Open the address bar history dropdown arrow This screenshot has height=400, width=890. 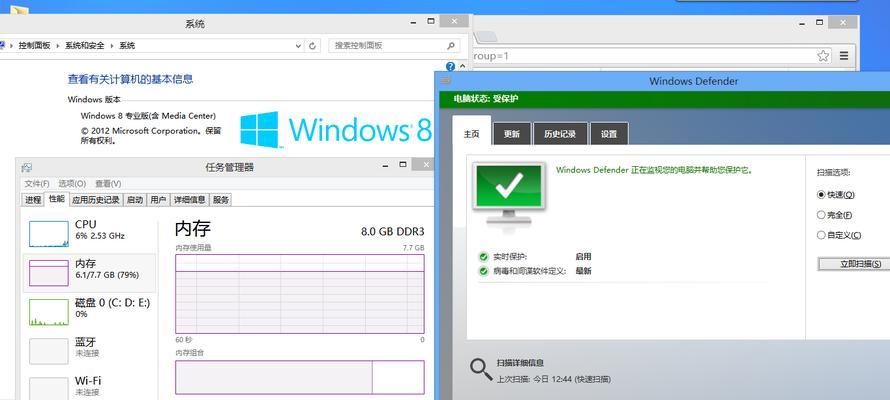coord(299,46)
